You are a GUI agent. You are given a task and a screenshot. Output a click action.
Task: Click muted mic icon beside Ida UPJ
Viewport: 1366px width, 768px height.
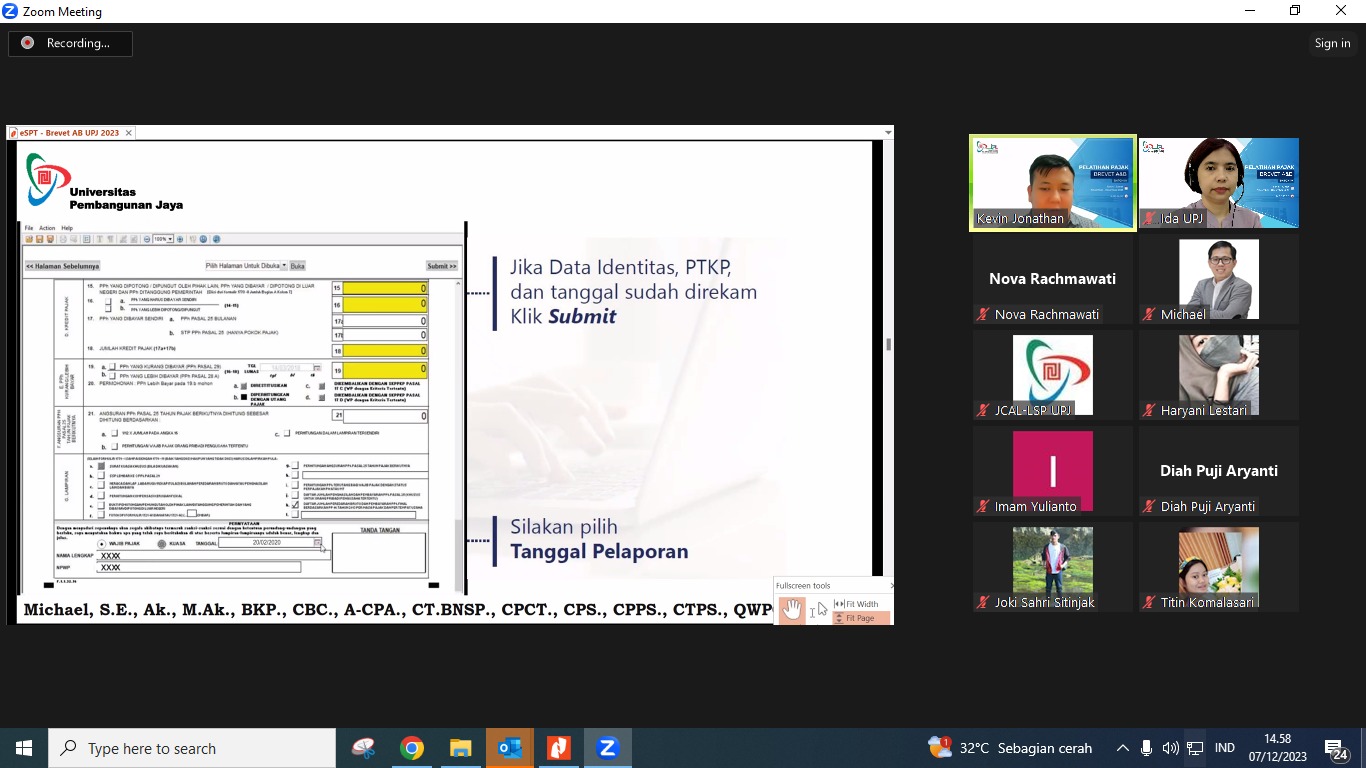(x=1150, y=218)
